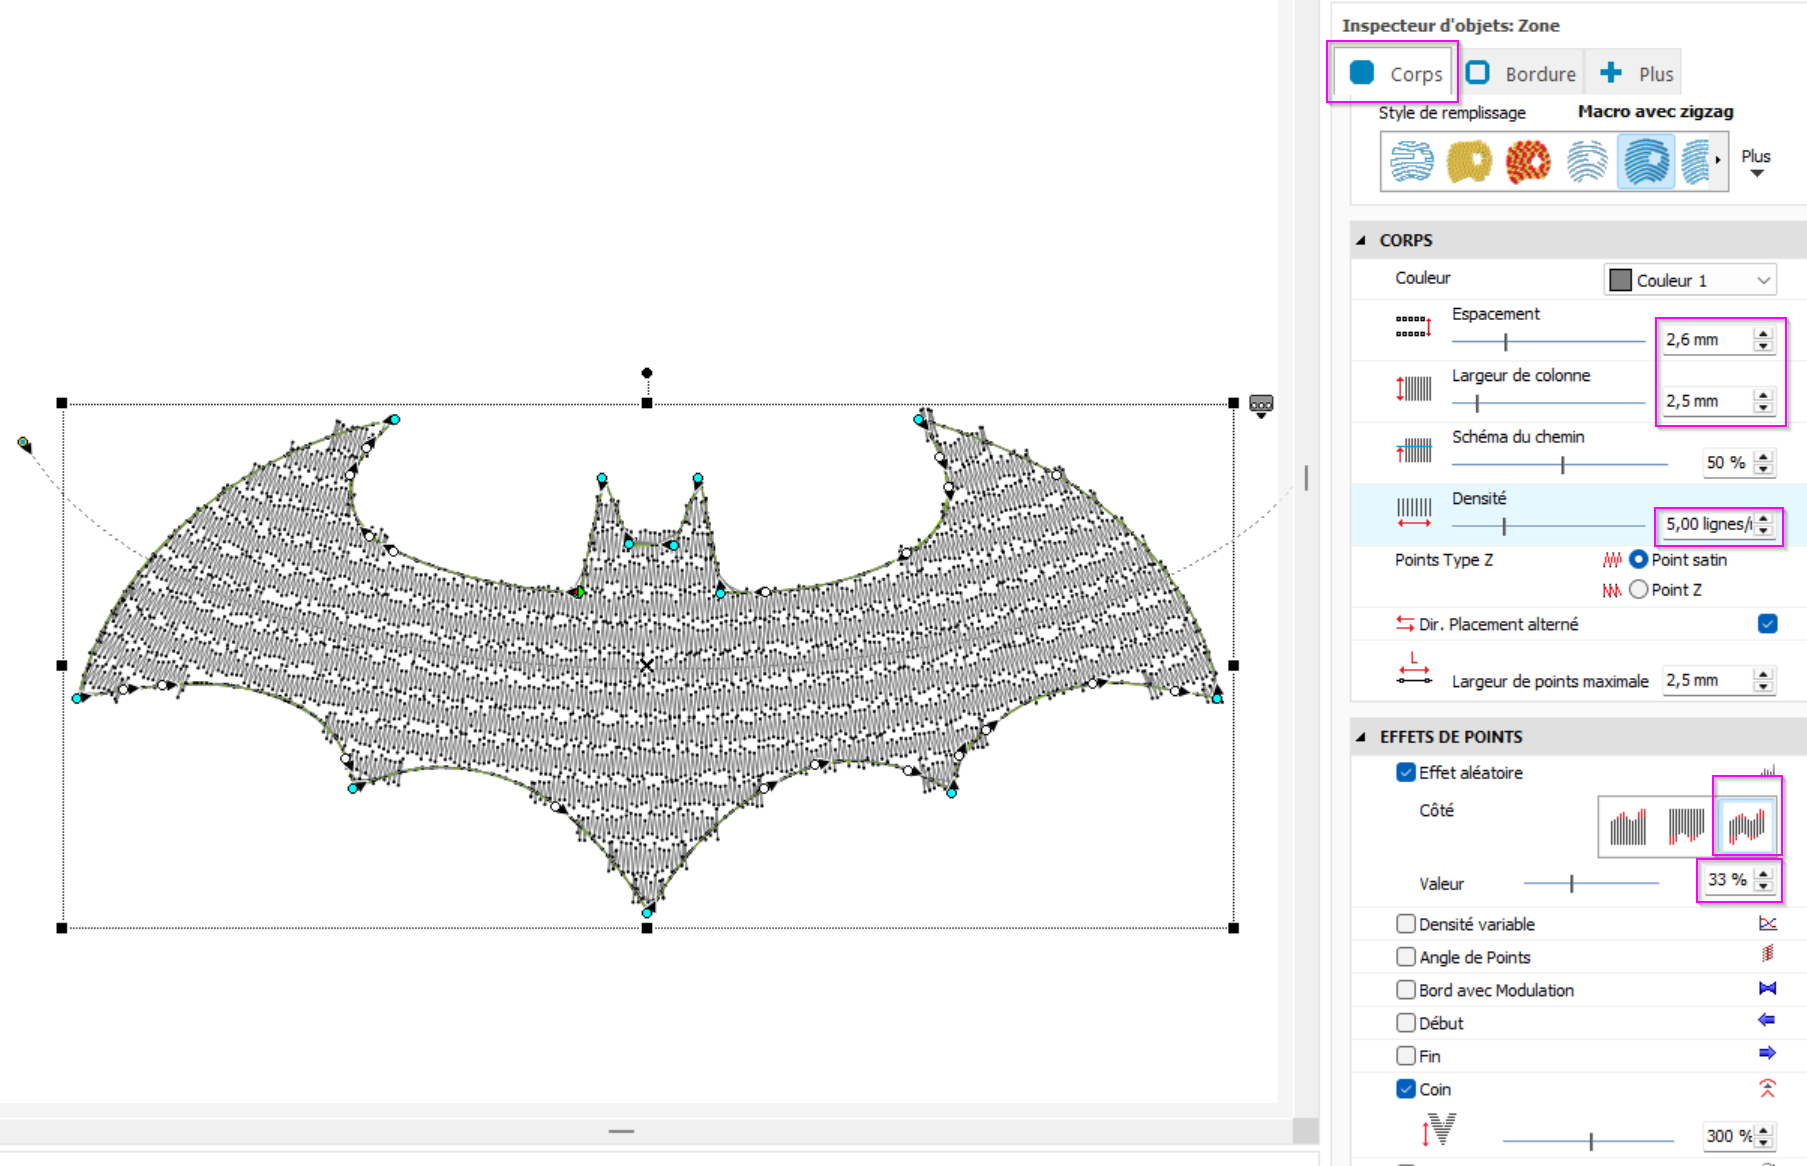Select the Point Z radio button

tap(1638, 590)
